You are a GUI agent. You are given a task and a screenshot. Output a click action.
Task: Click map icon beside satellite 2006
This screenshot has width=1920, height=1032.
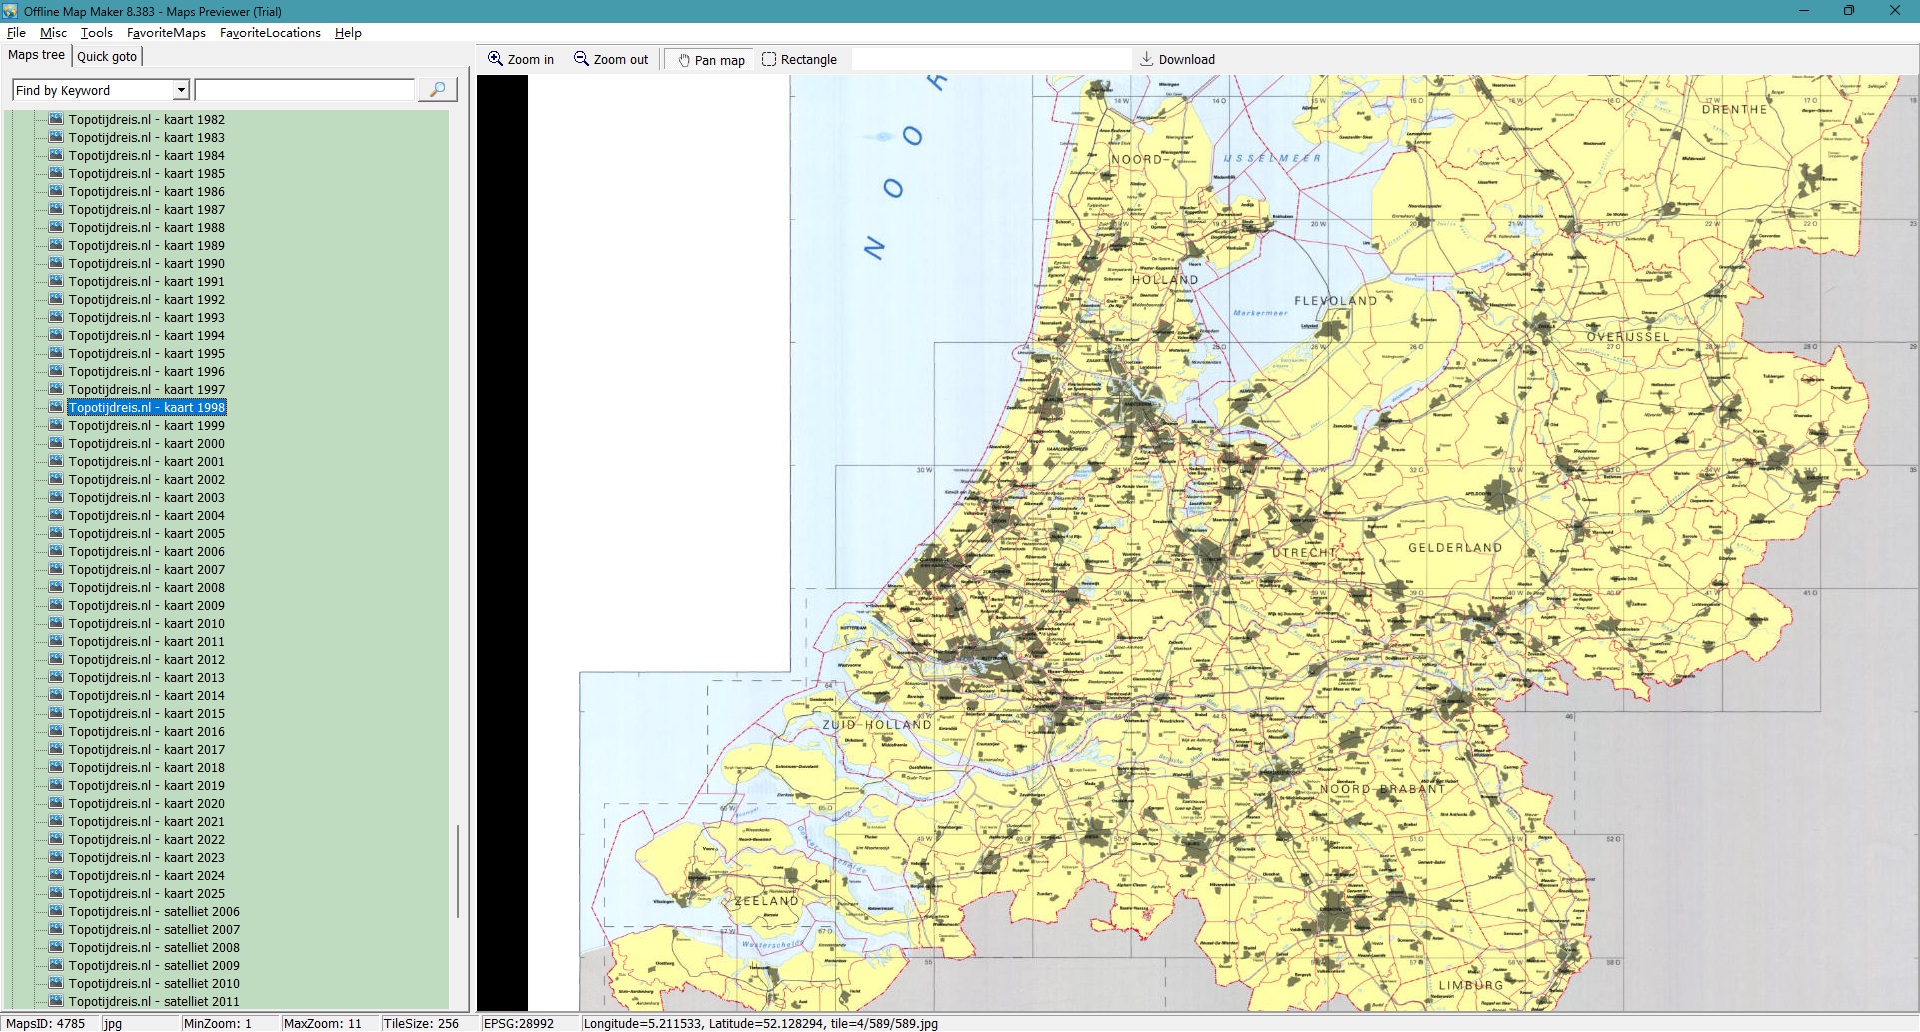(56, 911)
